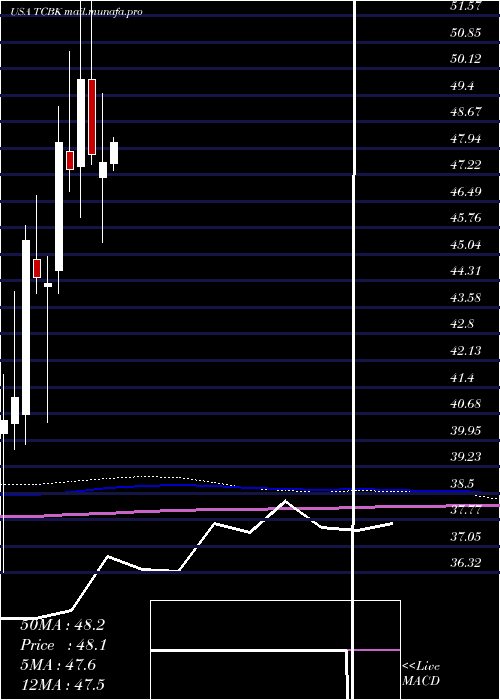
Task: Click price label 46.49
Action: 467,192
